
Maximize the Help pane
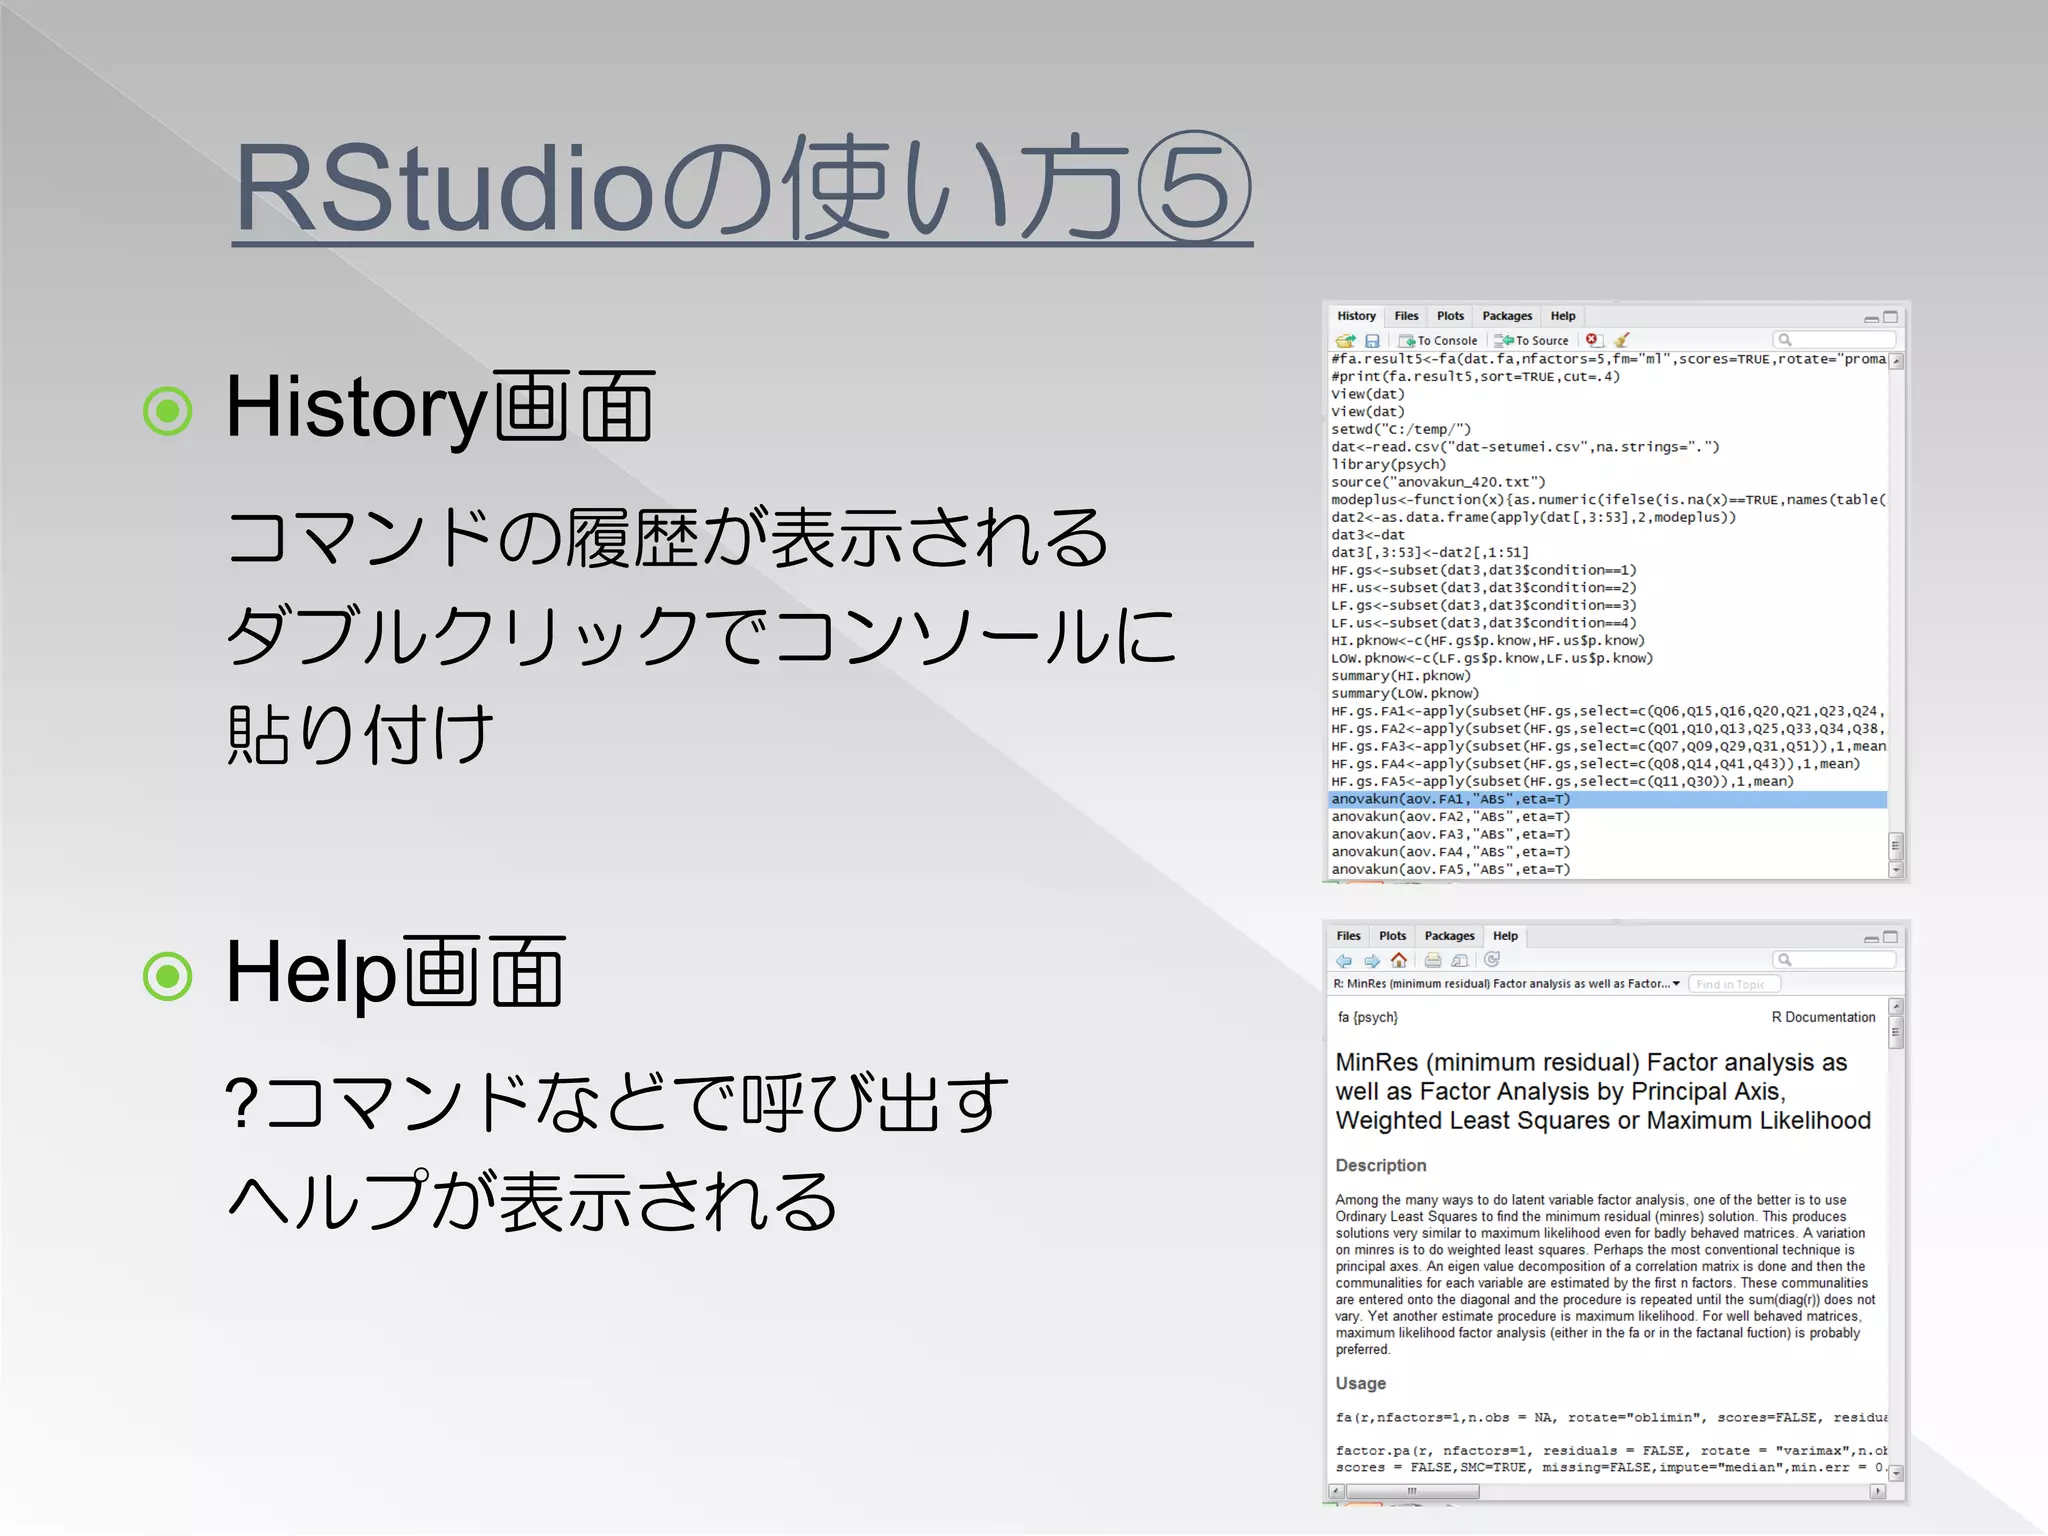pyautogui.click(x=1890, y=937)
